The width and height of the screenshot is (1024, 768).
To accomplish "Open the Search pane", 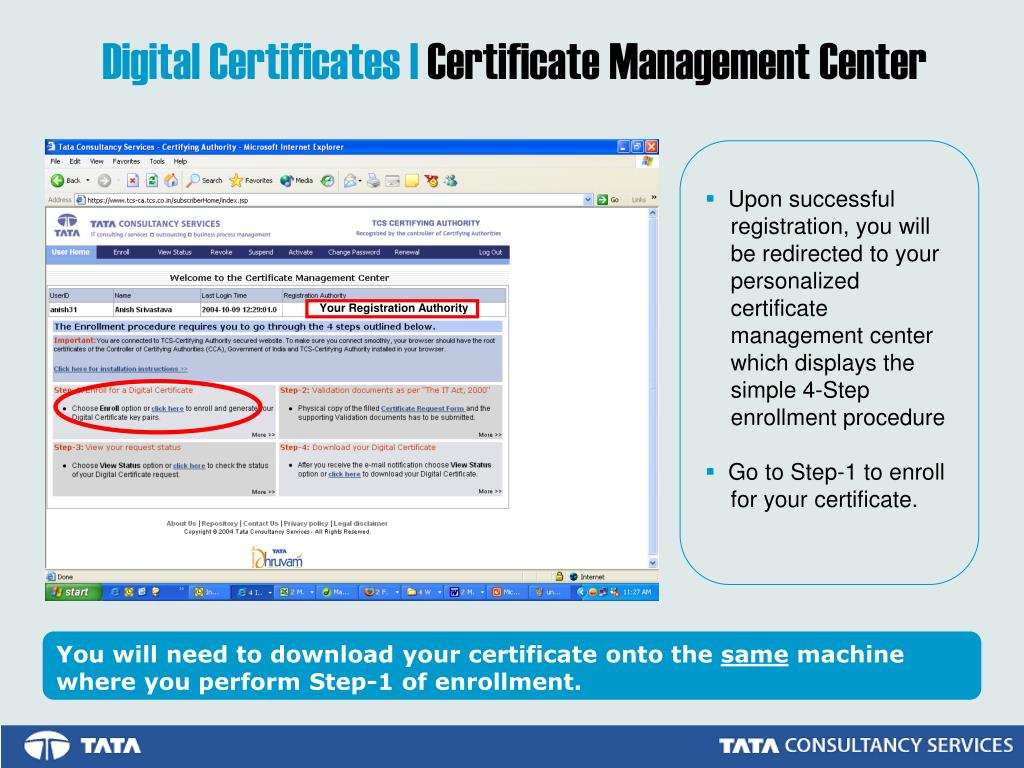I will pos(204,180).
